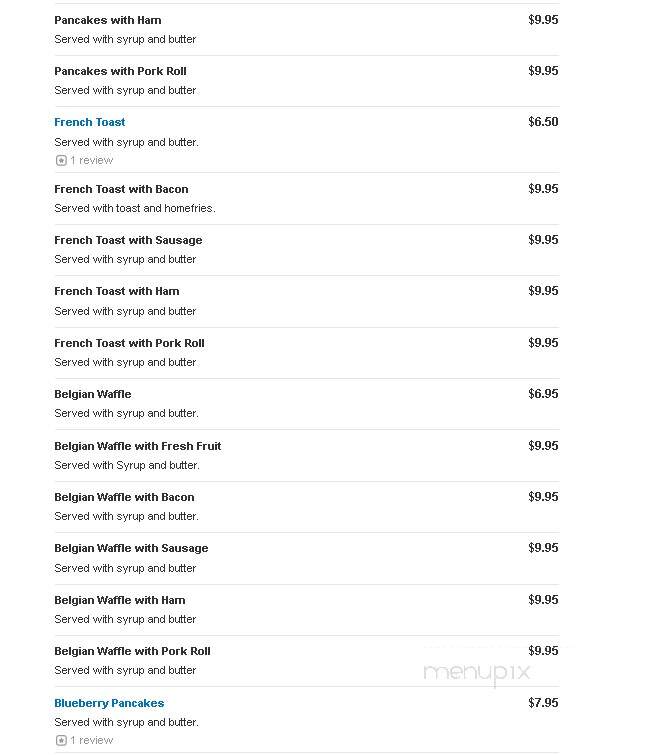
Task: Click the Belgian Waffle with Ham title
Action: click(x=120, y=600)
